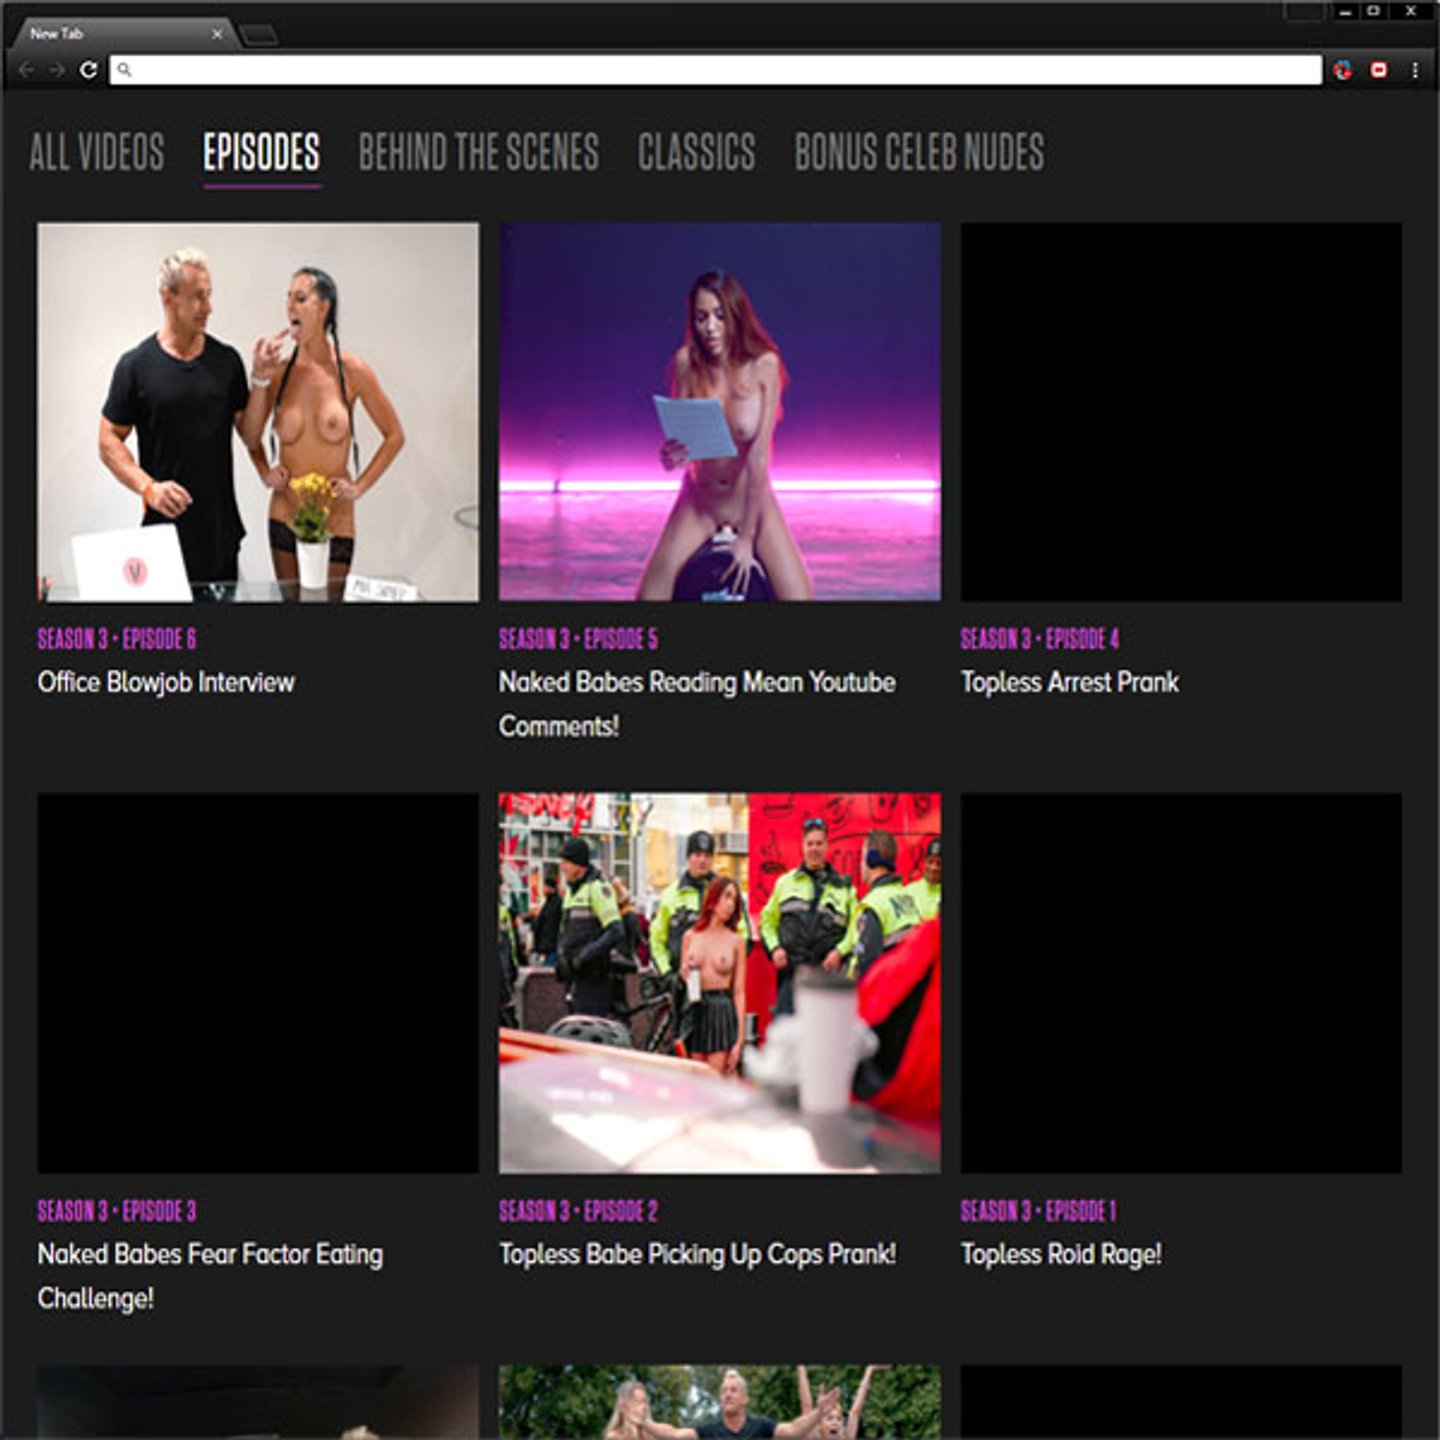
Task: Click the Season 3 Episode 2 label
Action: [578, 1211]
